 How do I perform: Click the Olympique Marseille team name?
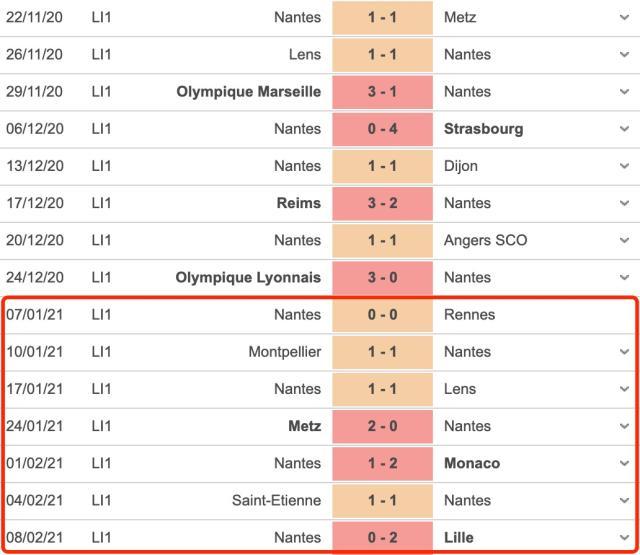pyautogui.click(x=248, y=91)
